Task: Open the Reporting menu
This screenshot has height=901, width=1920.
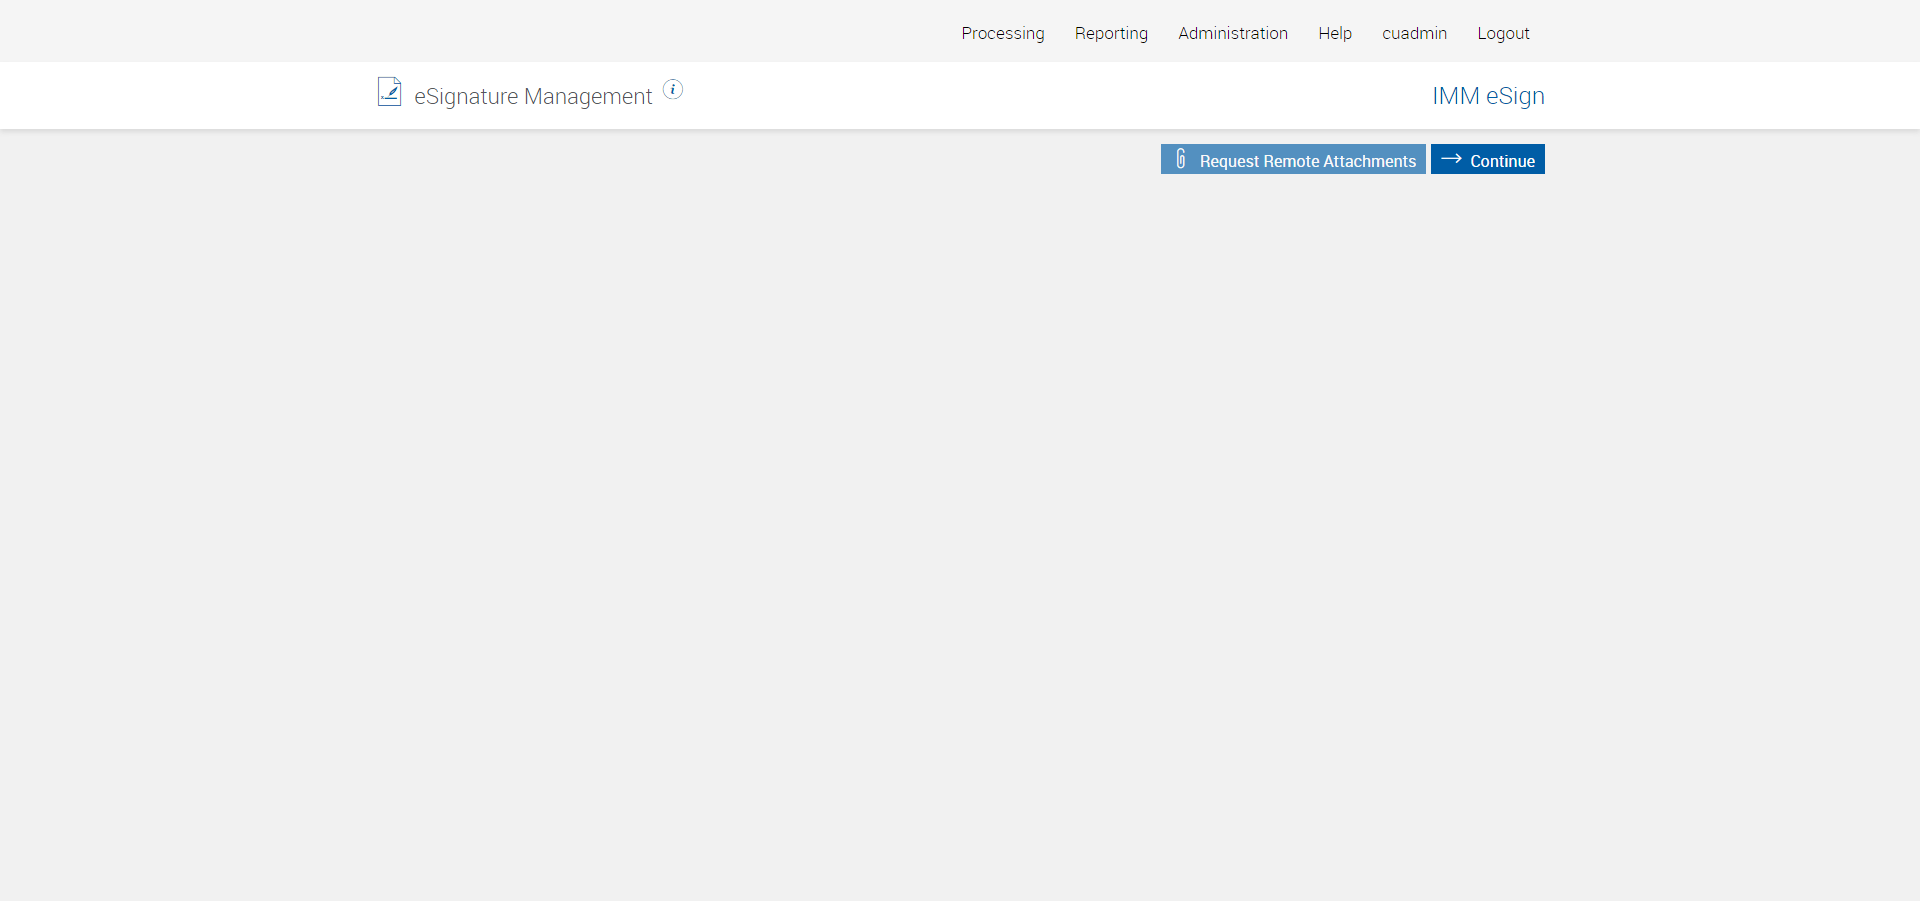Action: (x=1111, y=33)
